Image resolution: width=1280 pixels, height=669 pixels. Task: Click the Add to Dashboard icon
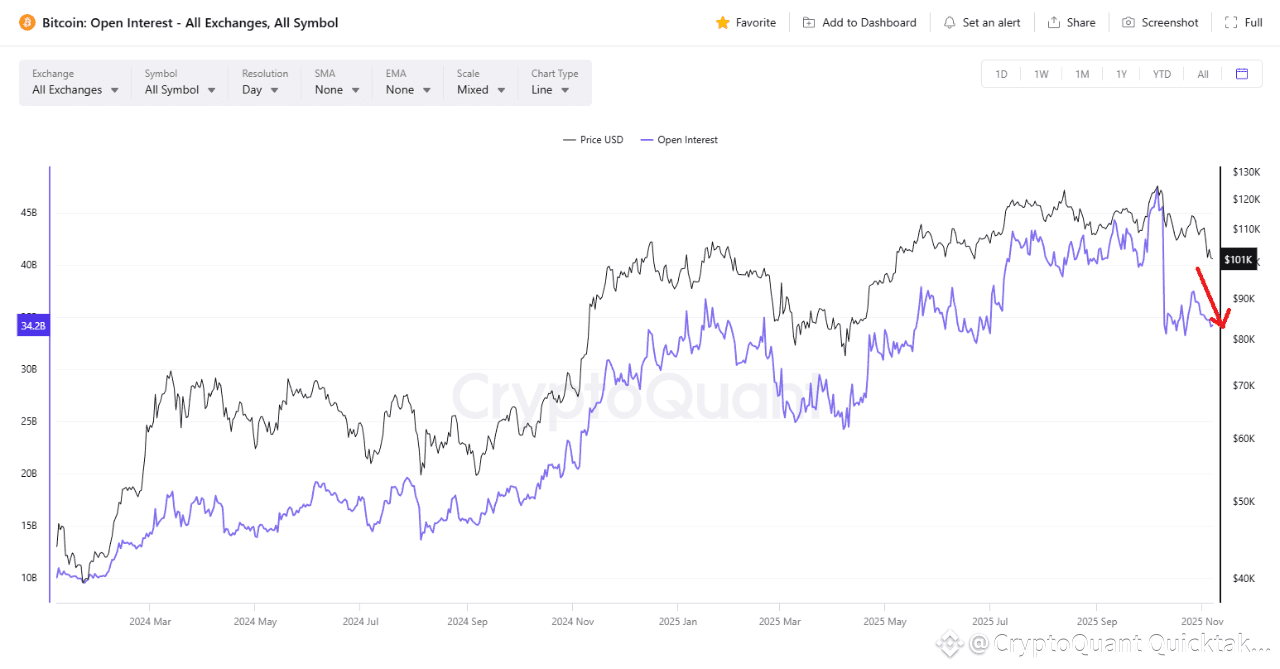(x=809, y=22)
